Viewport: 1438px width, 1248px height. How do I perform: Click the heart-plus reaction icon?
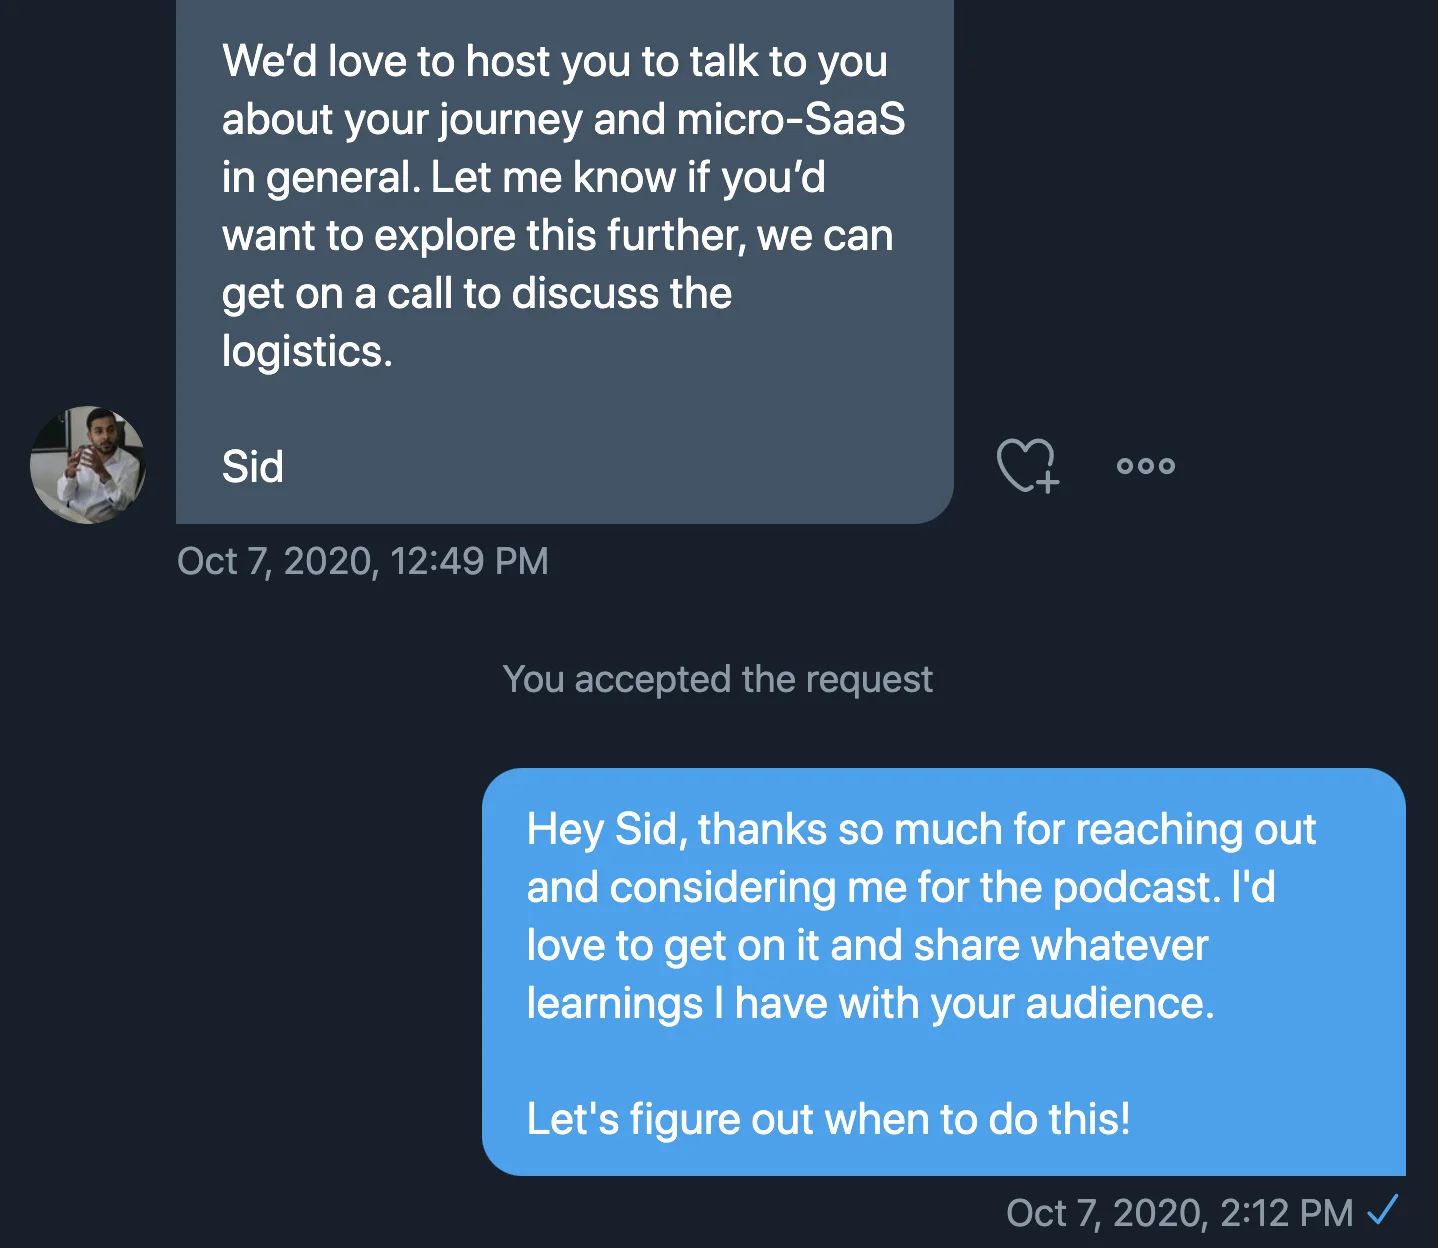[1027, 466]
